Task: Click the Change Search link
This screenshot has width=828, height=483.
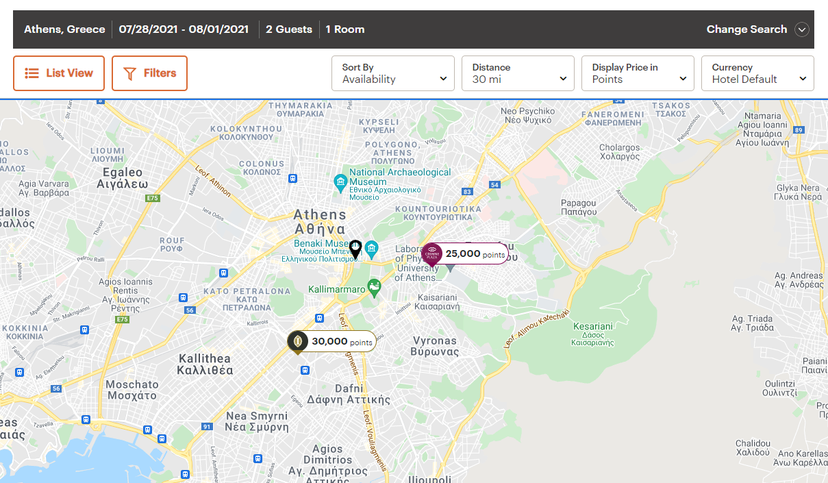Action: tap(746, 30)
